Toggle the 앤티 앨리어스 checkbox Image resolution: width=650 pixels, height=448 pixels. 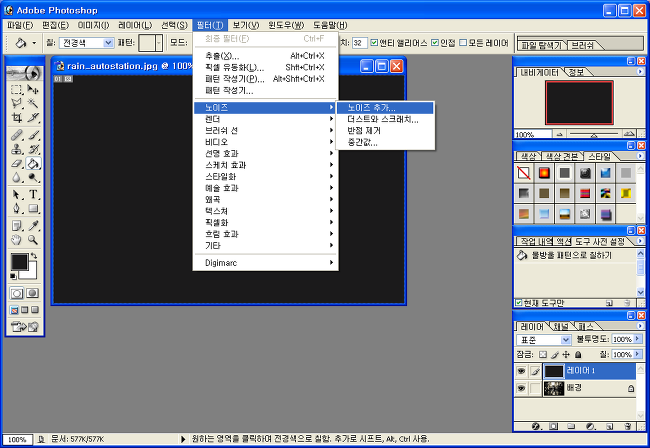click(x=374, y=43)
